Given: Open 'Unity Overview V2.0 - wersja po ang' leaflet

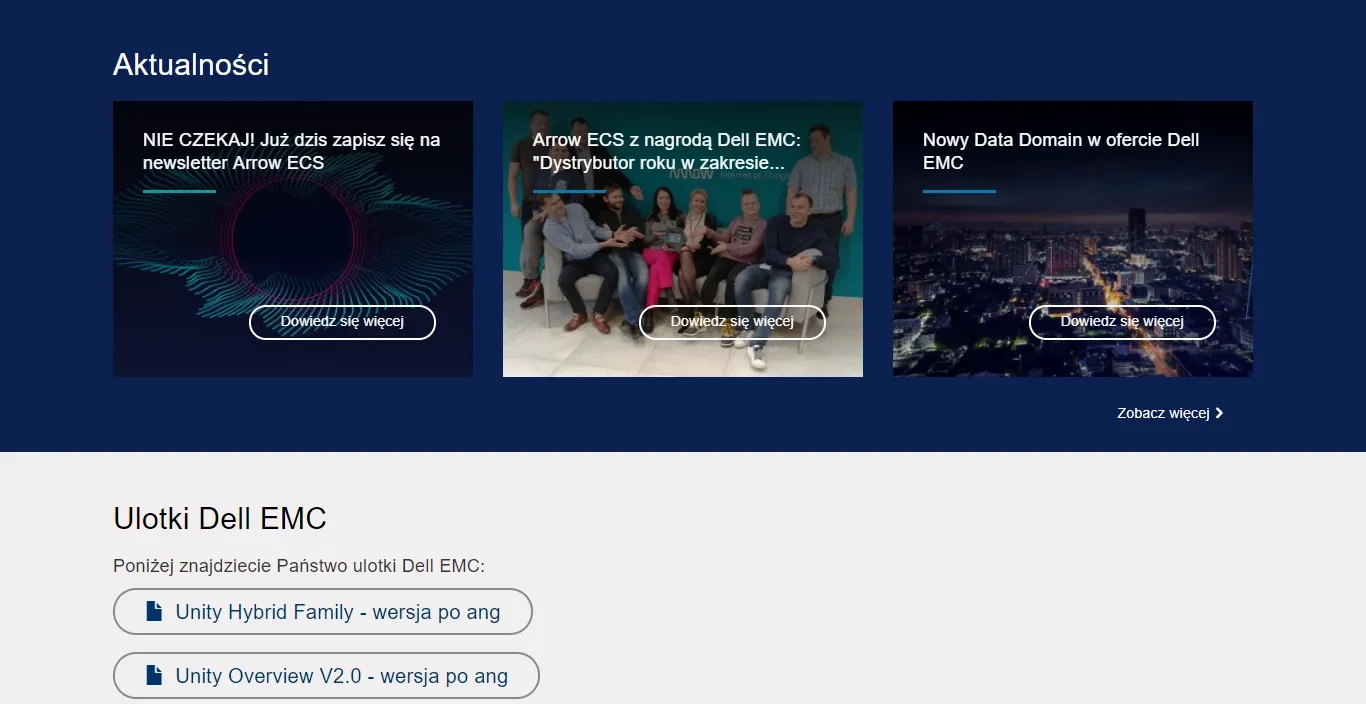Looking at the screenshot, I should pyautogui.click(x=326, y=675).
